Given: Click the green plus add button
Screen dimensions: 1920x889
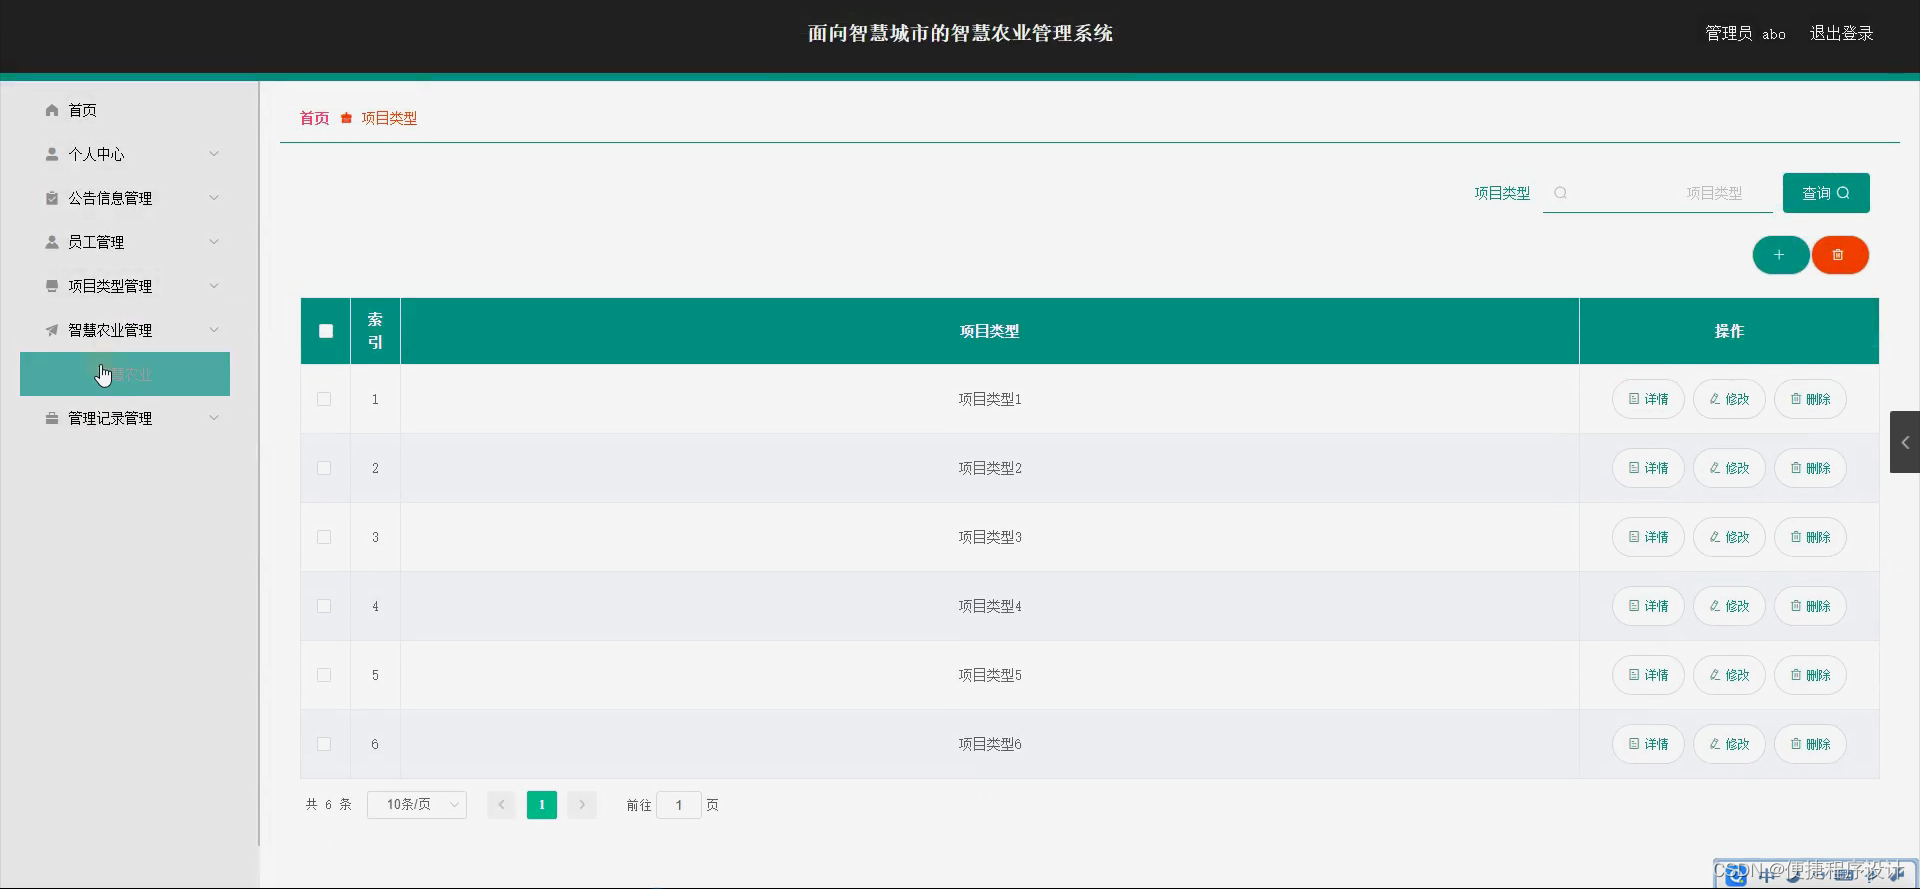Looking at the screenshot, I should click(1780, 255).
